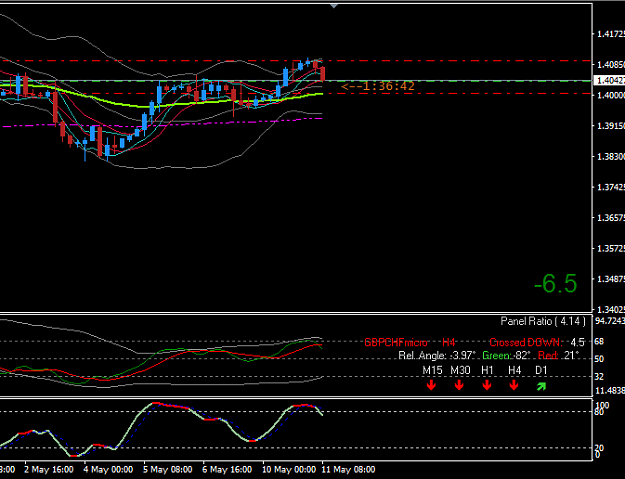Click the H1 timeframe label
This screenshot has width=625, height=479.
coord(487,370)
